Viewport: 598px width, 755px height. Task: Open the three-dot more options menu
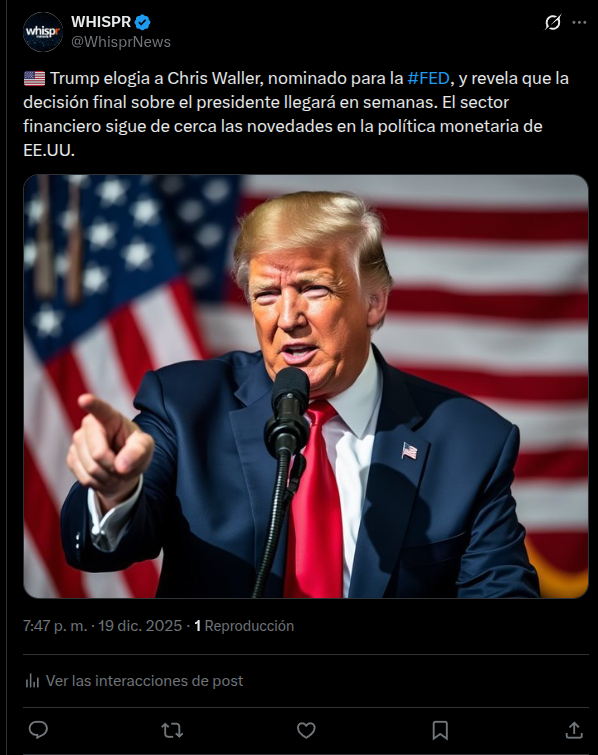click(x=579, y=22)
